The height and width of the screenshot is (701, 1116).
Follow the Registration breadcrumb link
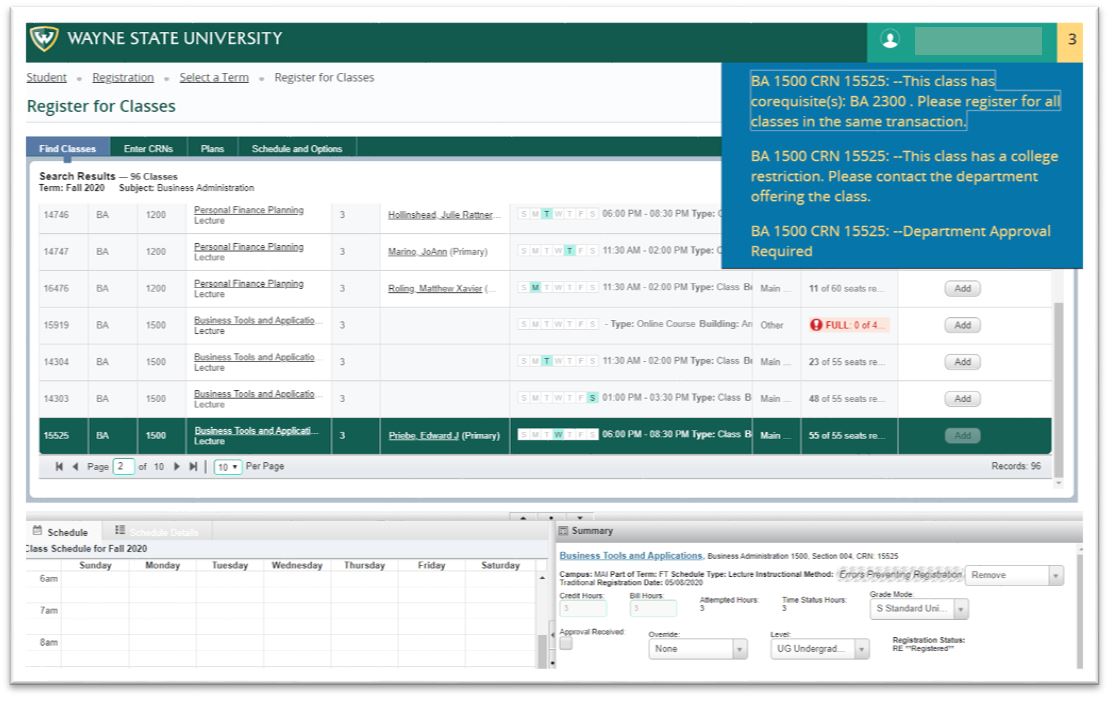pyautogui.click(x=123, y=78)
